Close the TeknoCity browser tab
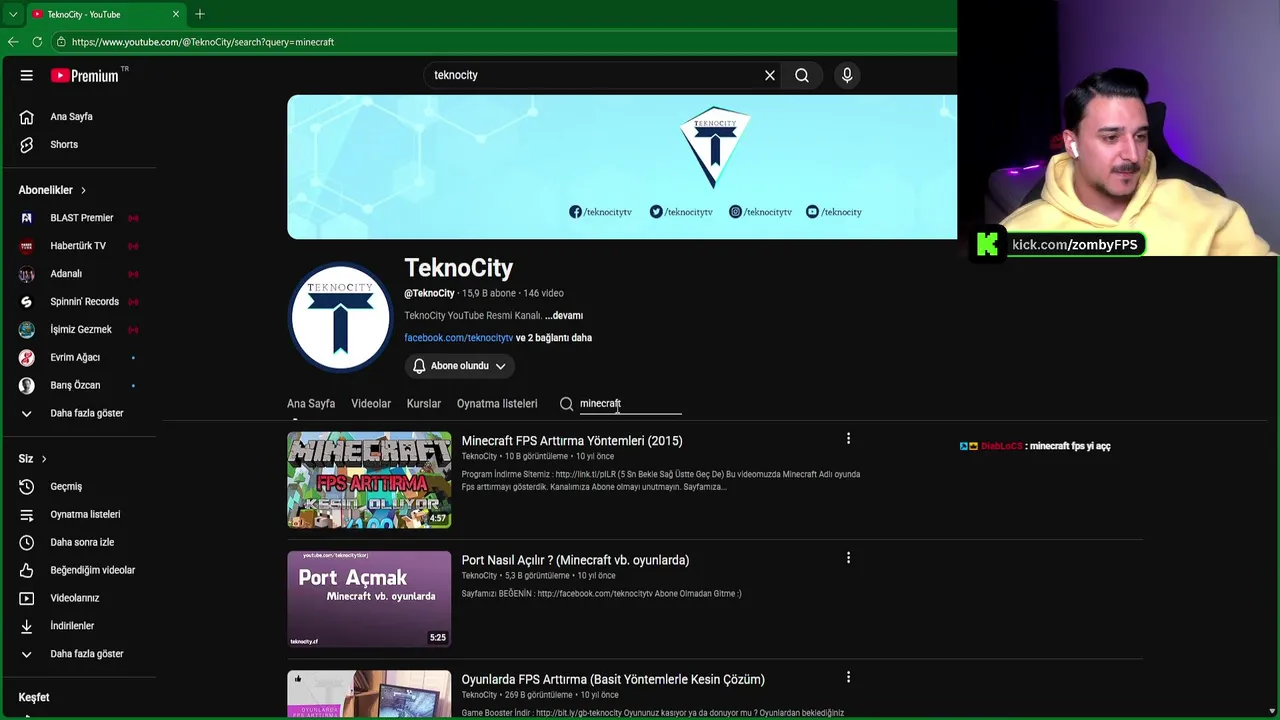Screen dimensions: 1280x720 pyautogui.click(x=176, y=14)
